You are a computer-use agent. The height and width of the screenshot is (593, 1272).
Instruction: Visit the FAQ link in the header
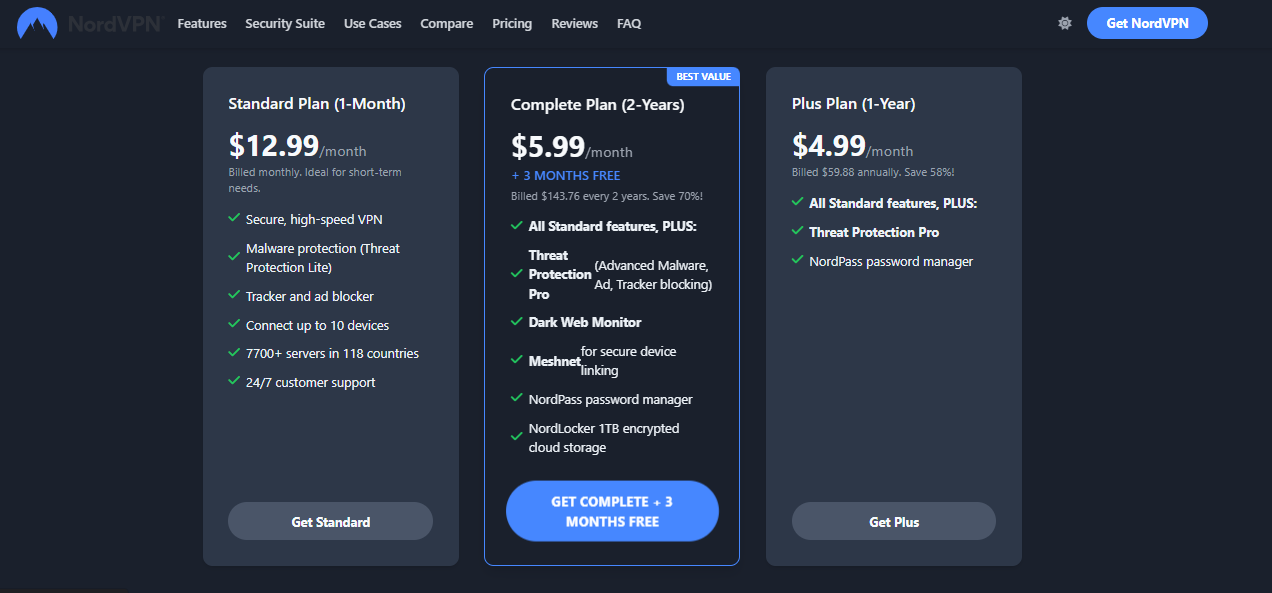coord(629,23)
